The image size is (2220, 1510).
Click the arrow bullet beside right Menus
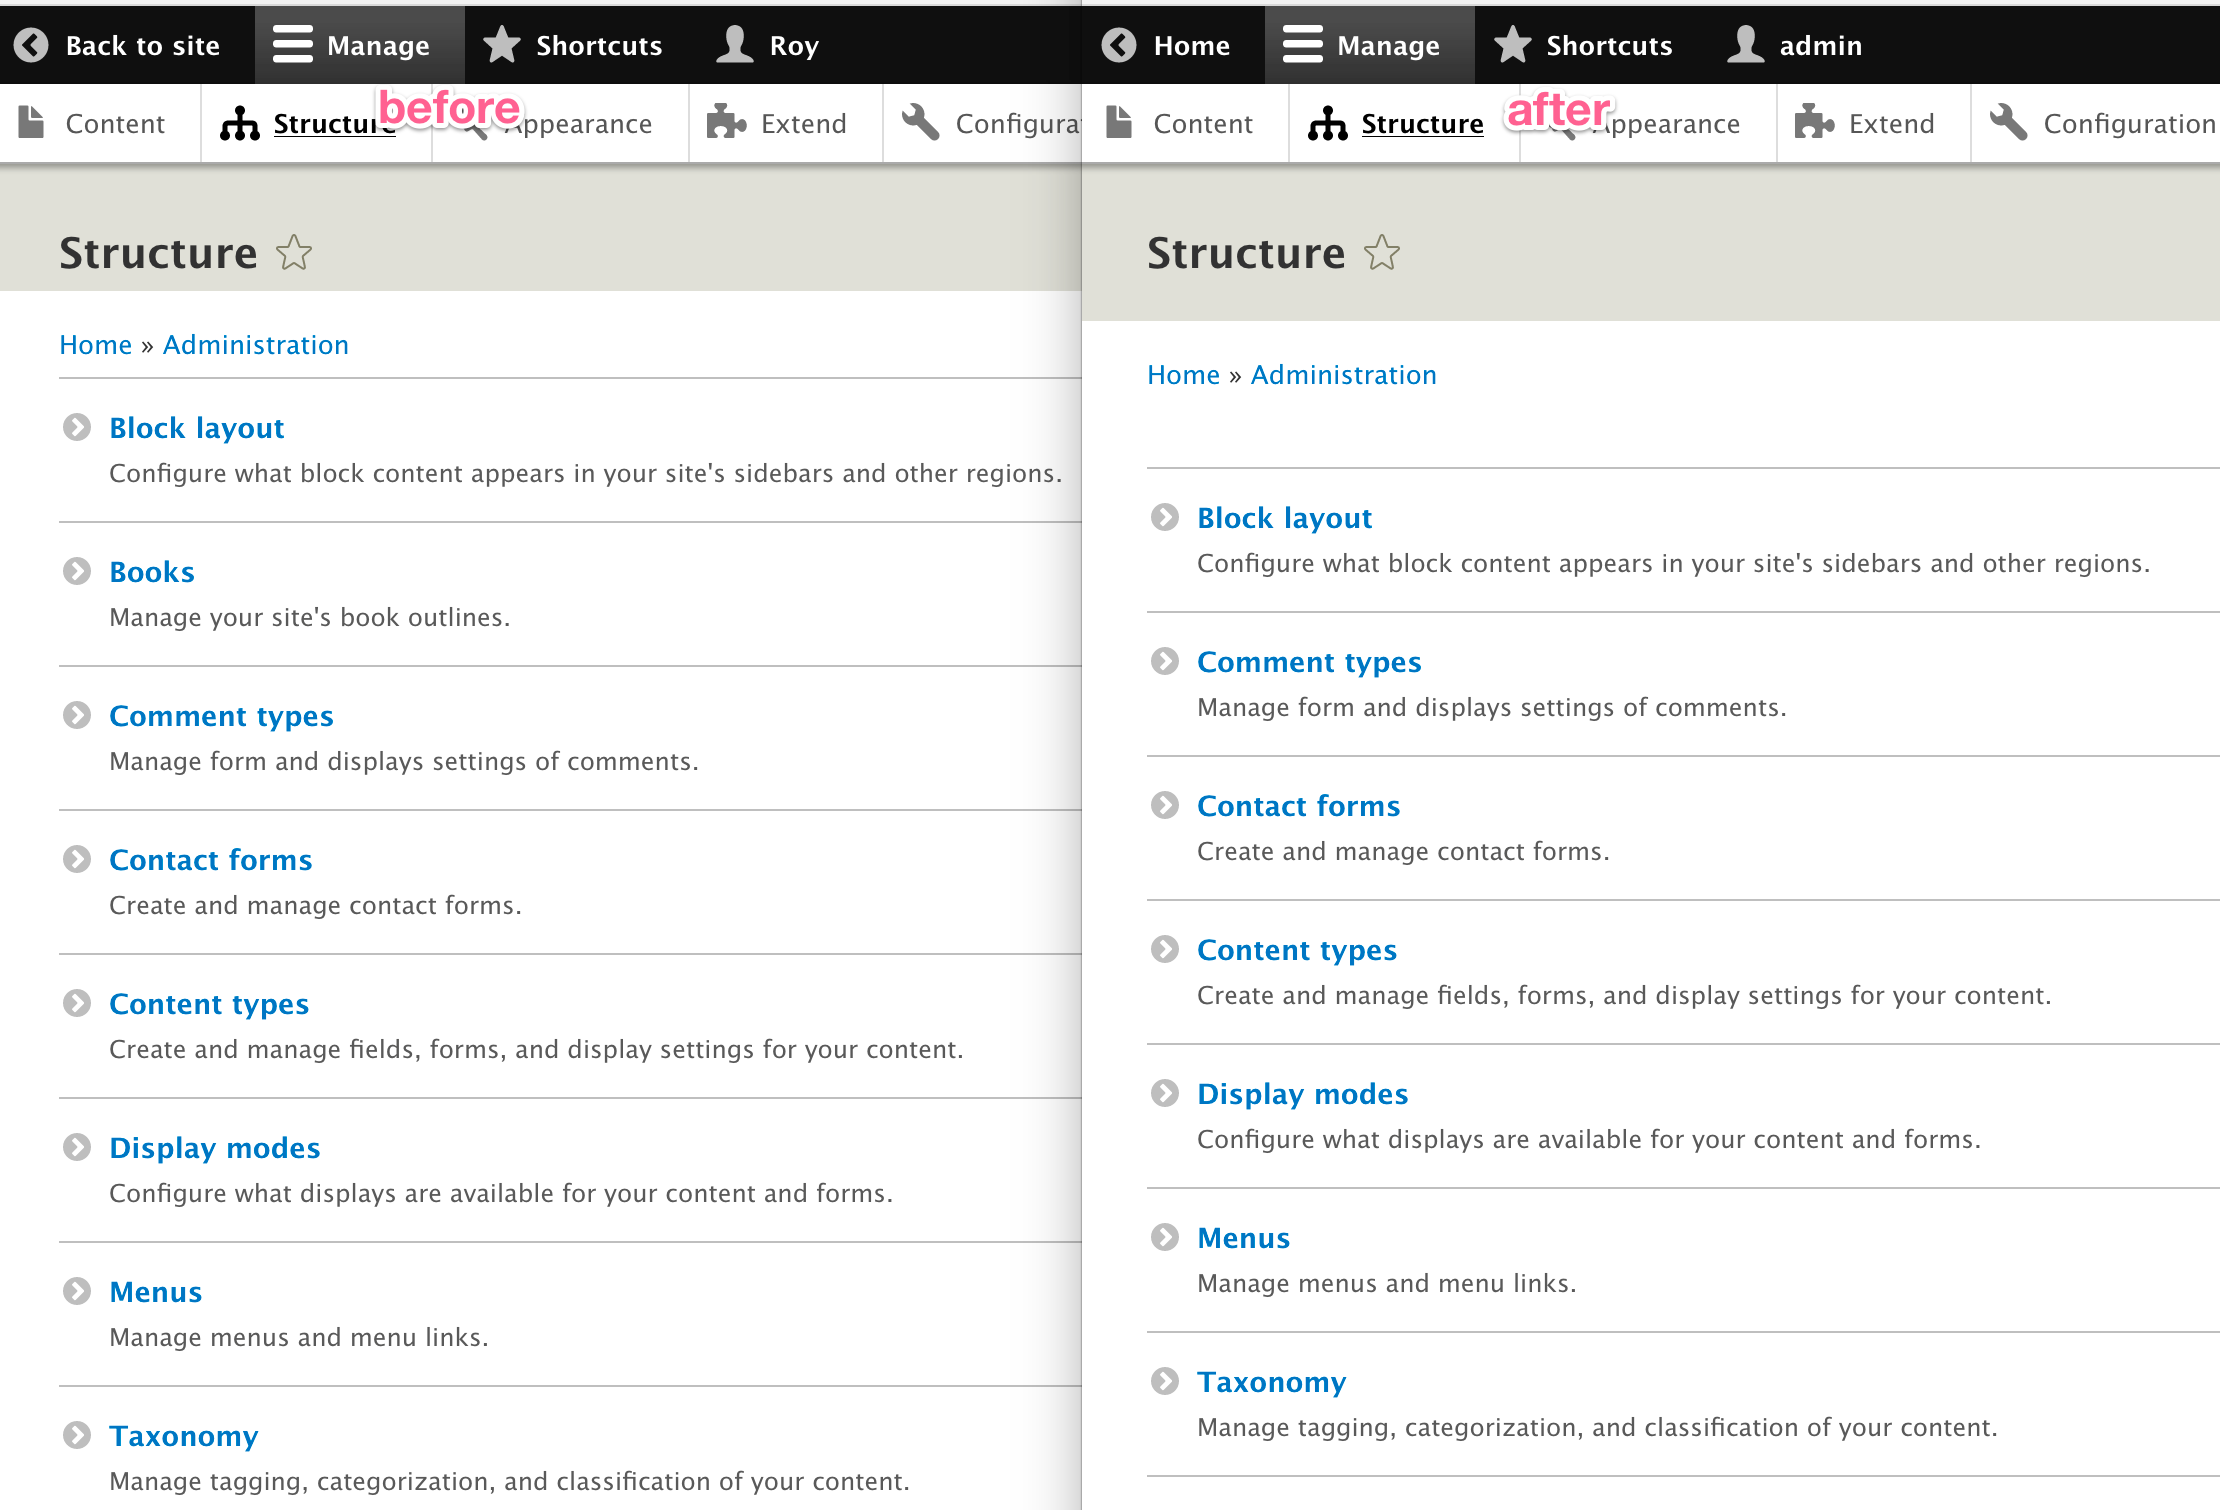(1165, 1237)
